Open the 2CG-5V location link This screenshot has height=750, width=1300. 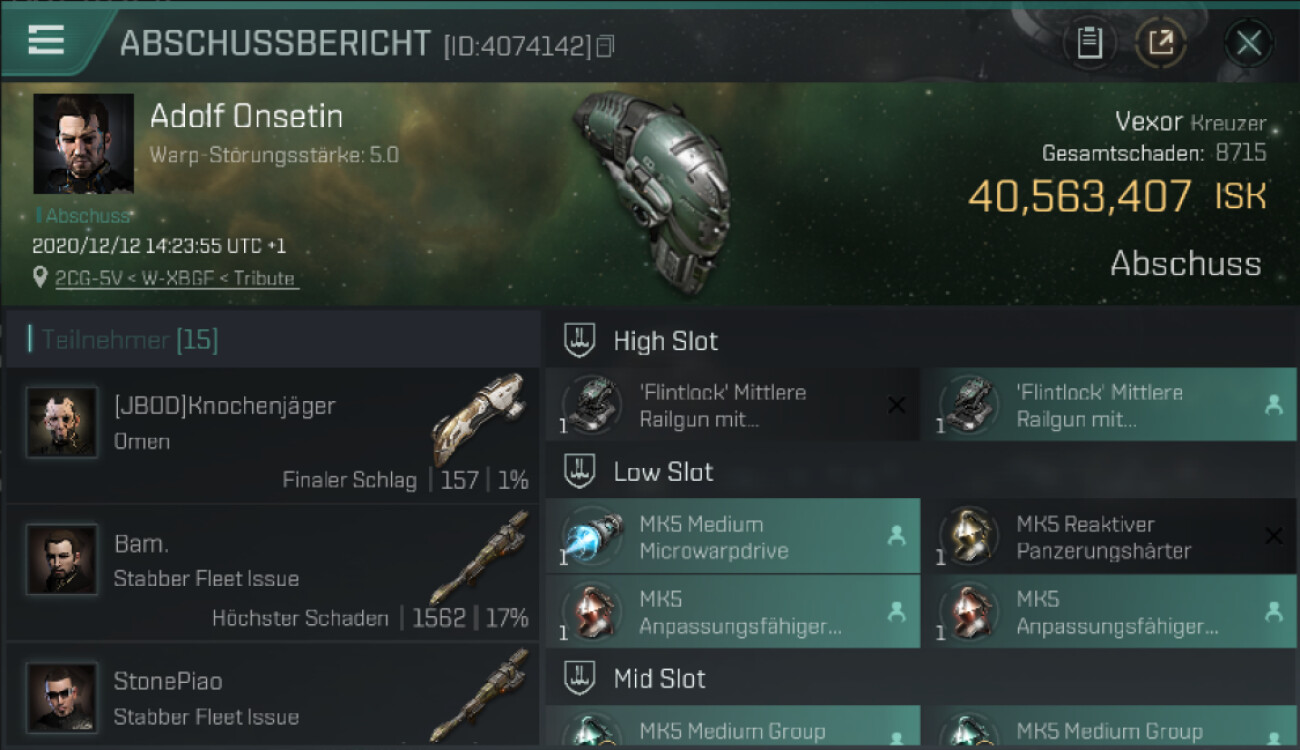tap(175, 278)
